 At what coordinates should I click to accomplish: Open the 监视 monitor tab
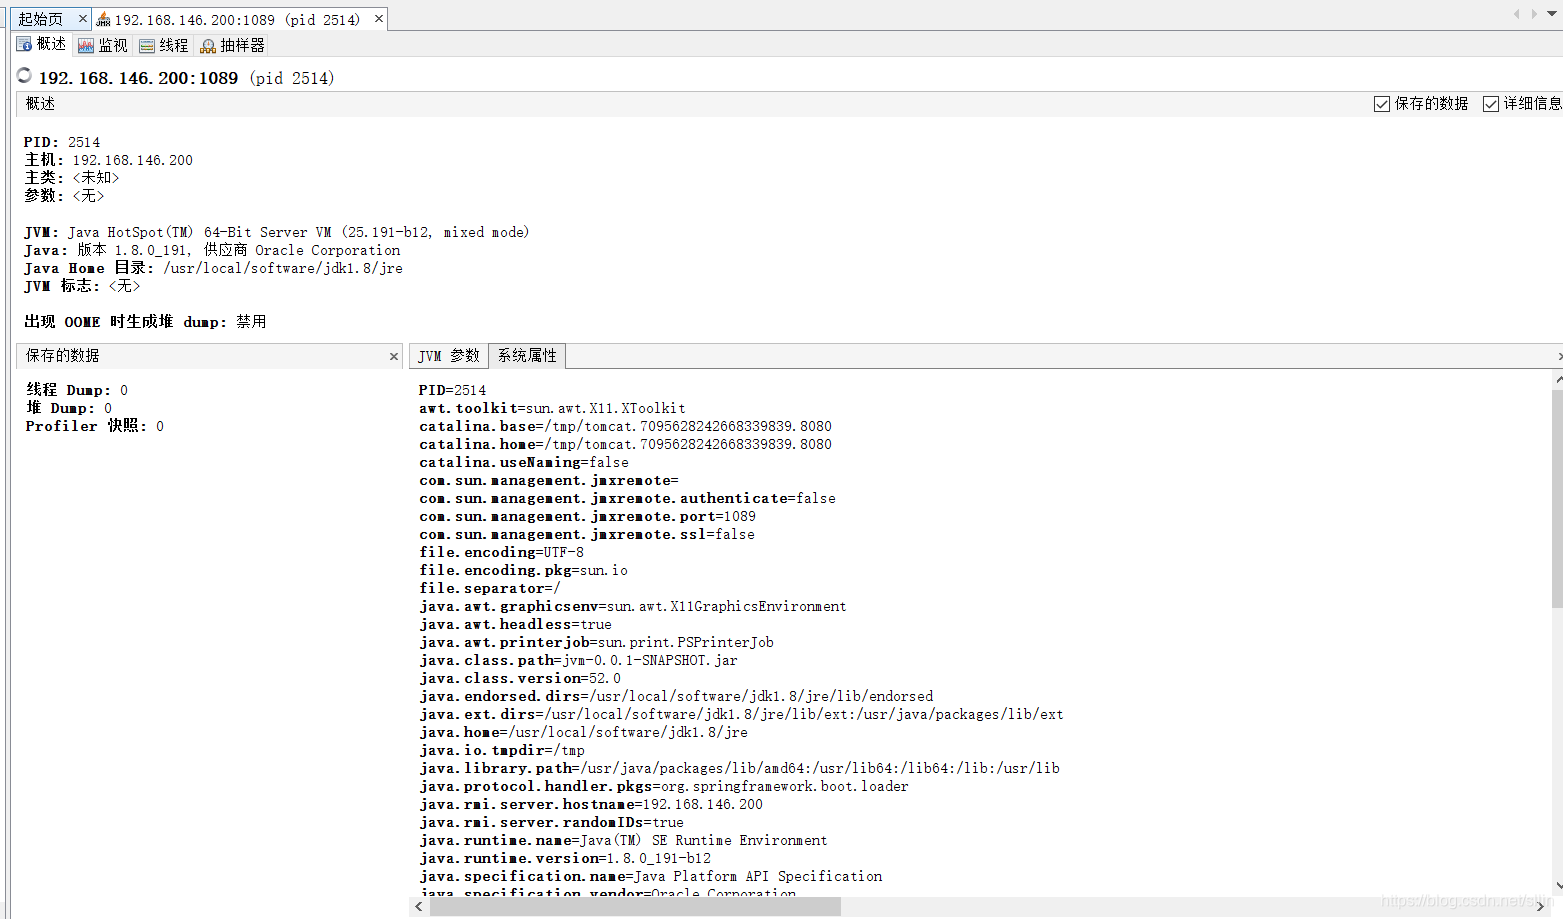click(x=103, y=45)
